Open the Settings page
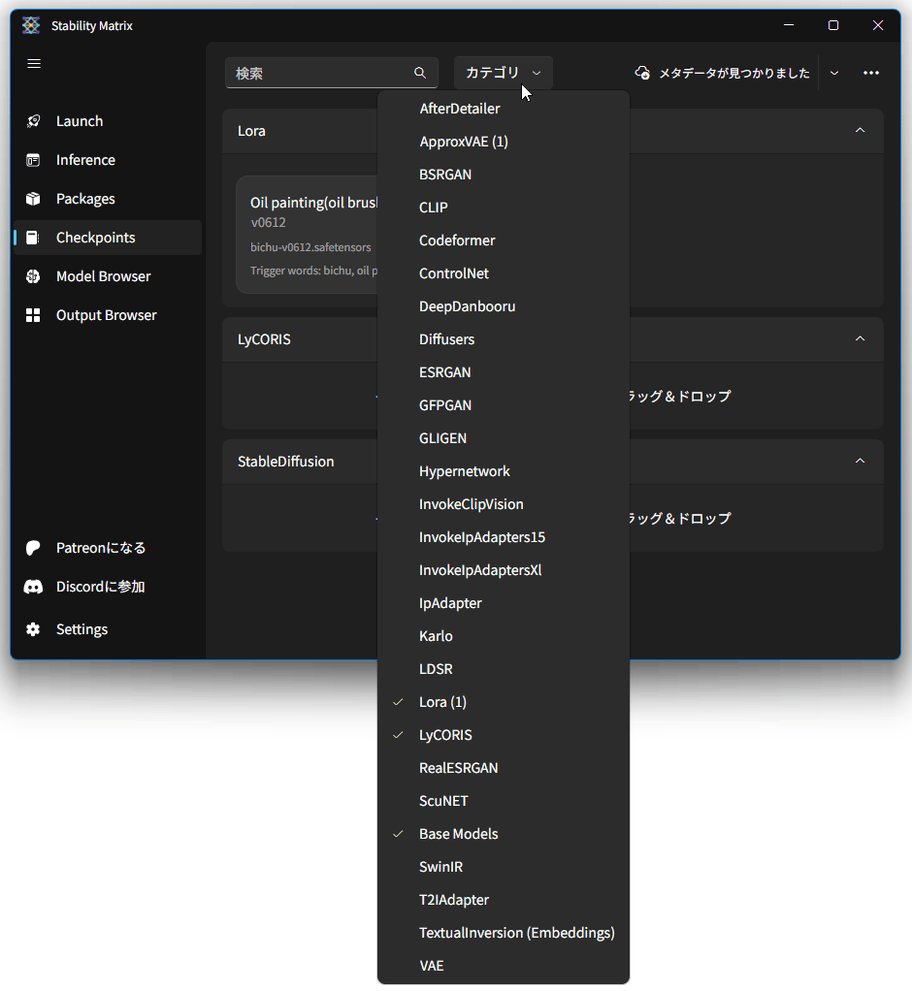Image resolution: width=912 pixels, height=991 pixels. pyautogui.click(x=108, y=629)
